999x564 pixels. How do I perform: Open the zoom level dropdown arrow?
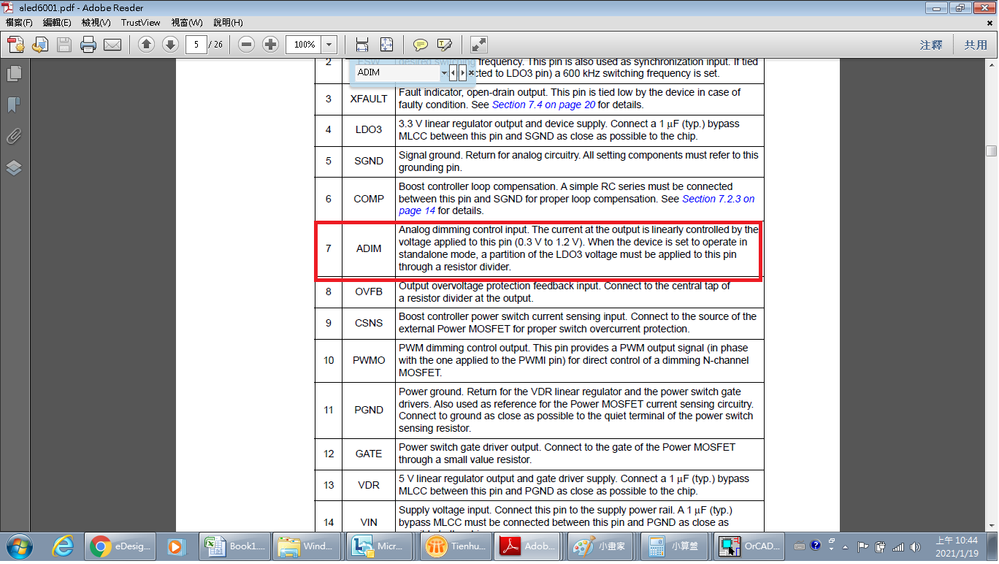pyautogui.click(x=329, y=45)
